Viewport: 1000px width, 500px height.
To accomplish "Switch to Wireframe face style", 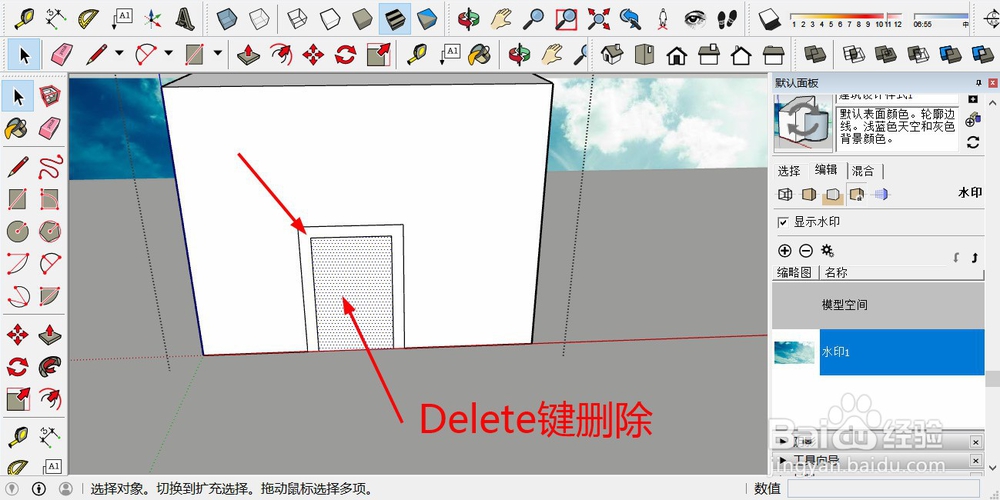I will coord(297,18).
